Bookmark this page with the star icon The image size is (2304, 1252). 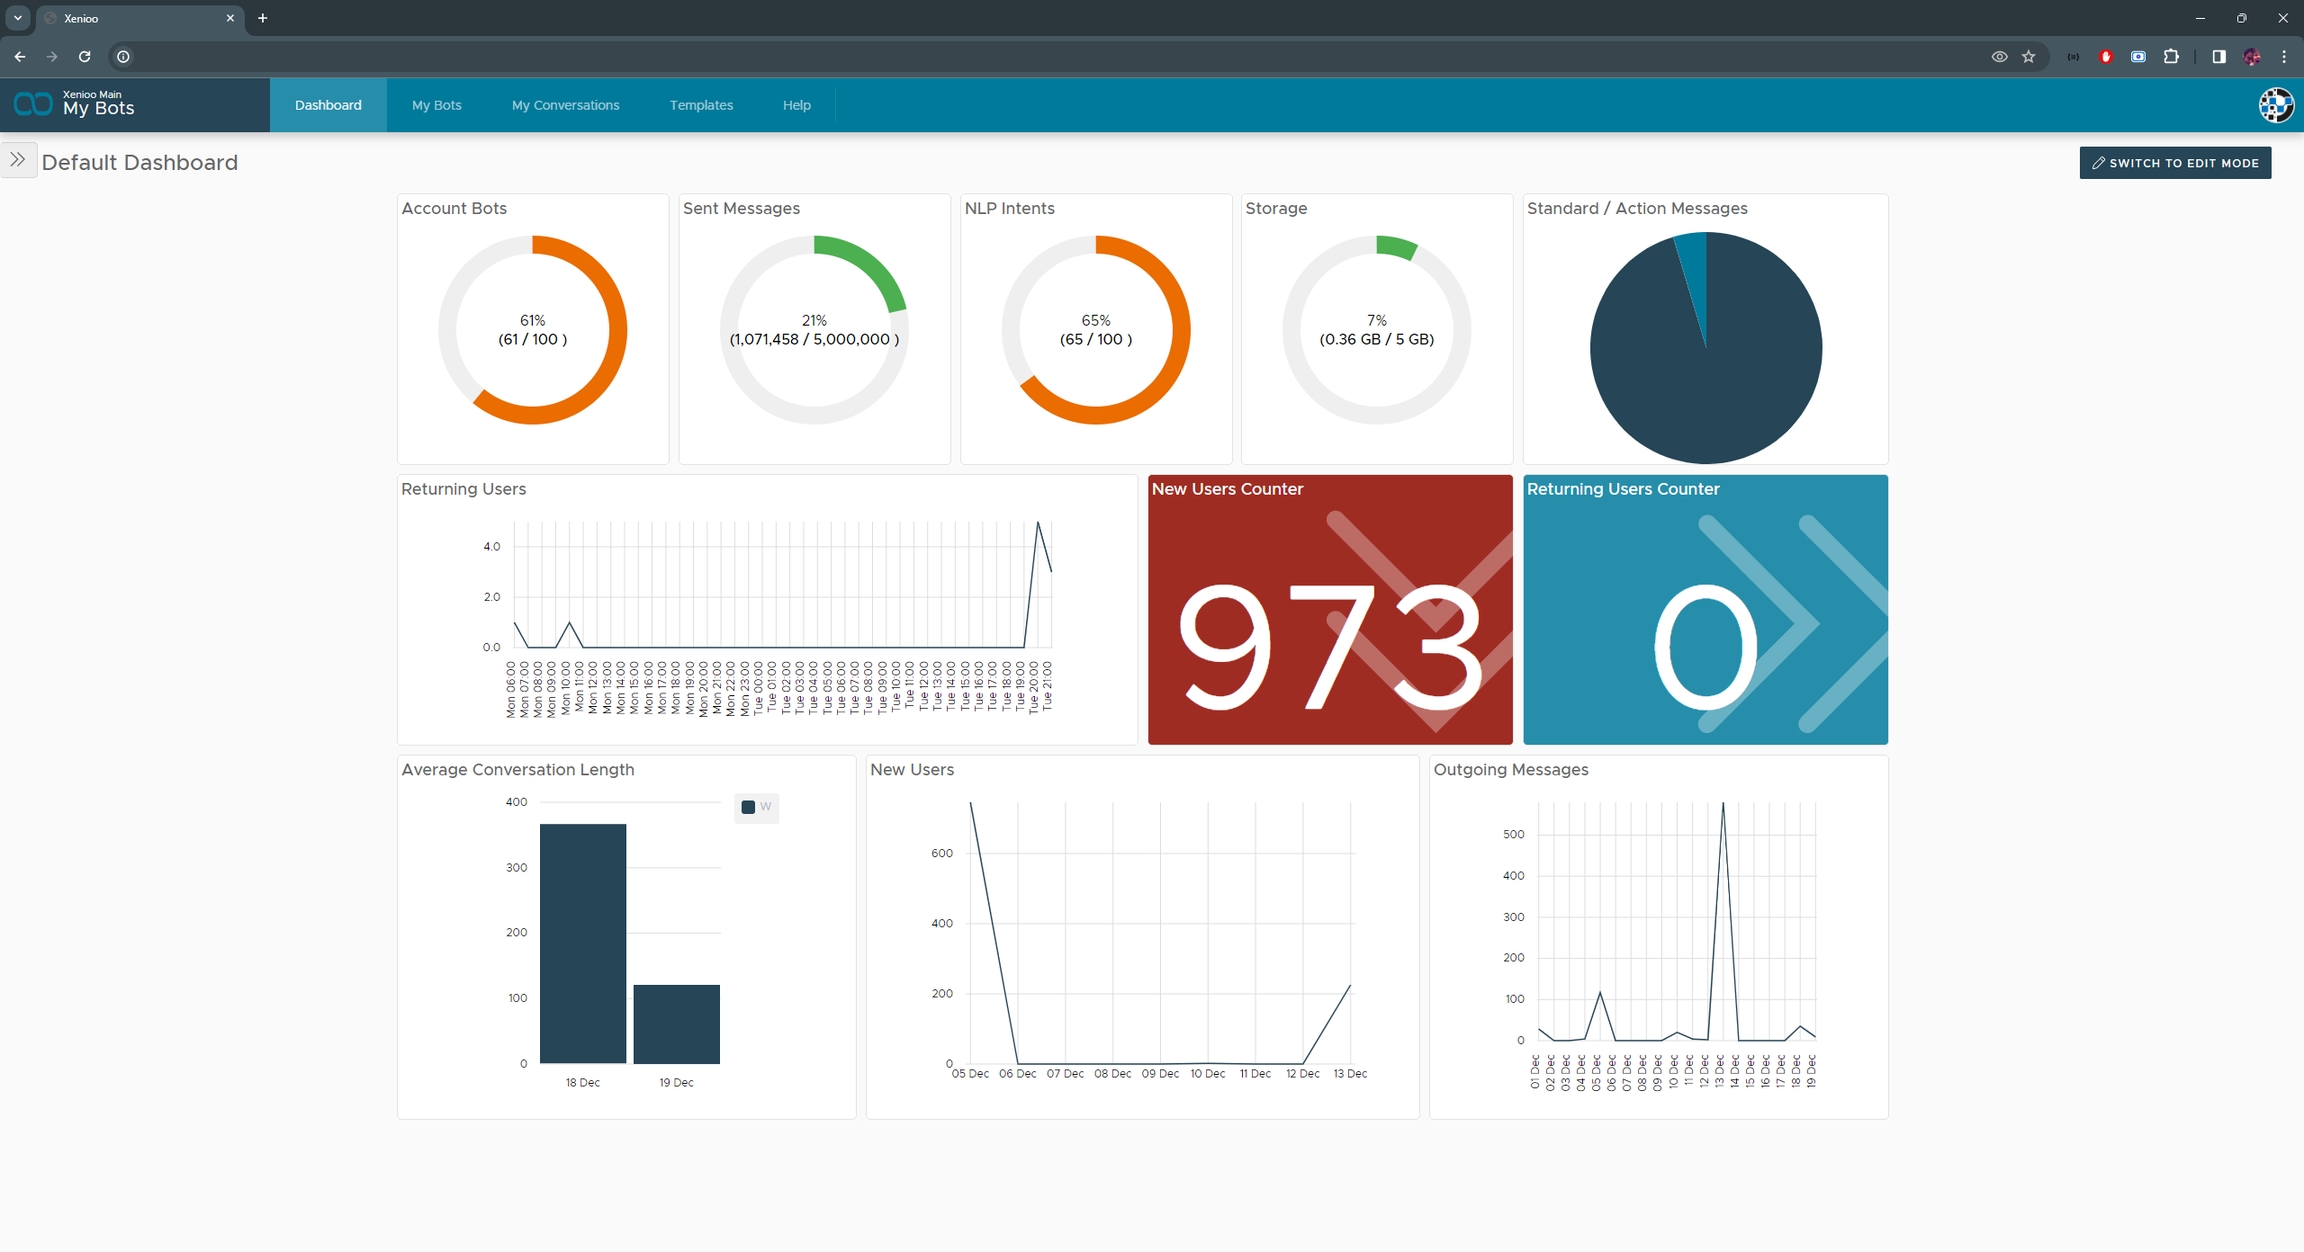click(x=2028, y=57)
